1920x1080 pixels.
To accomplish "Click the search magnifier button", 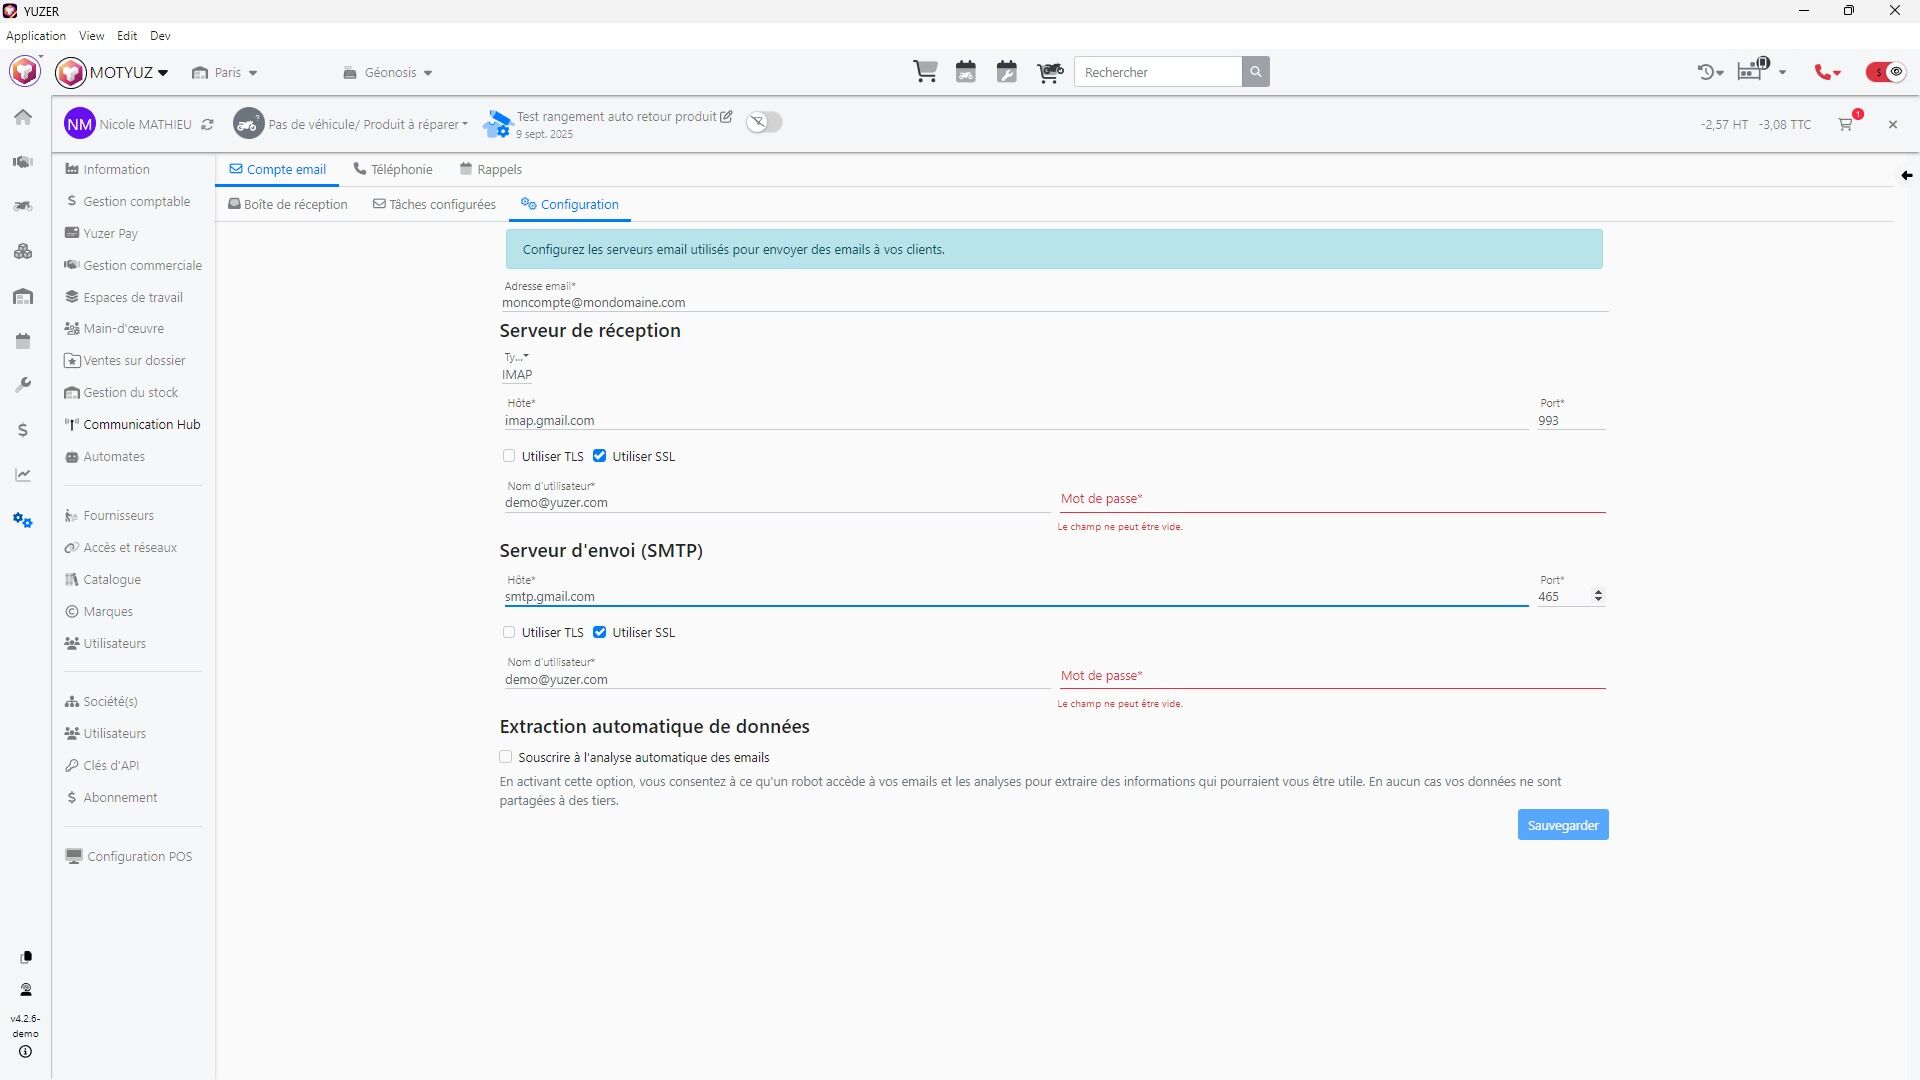I will click(1255, 72).
